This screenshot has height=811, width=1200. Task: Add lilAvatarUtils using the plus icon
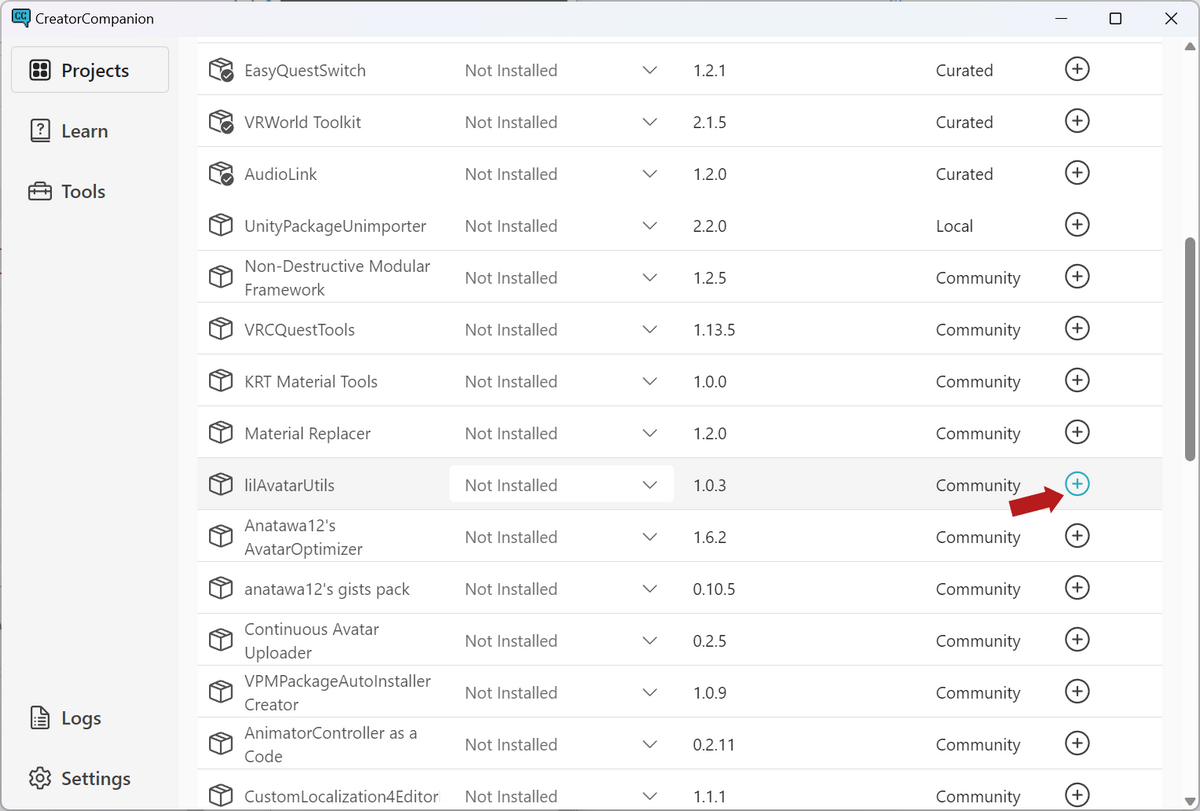tap(1077, 484)
